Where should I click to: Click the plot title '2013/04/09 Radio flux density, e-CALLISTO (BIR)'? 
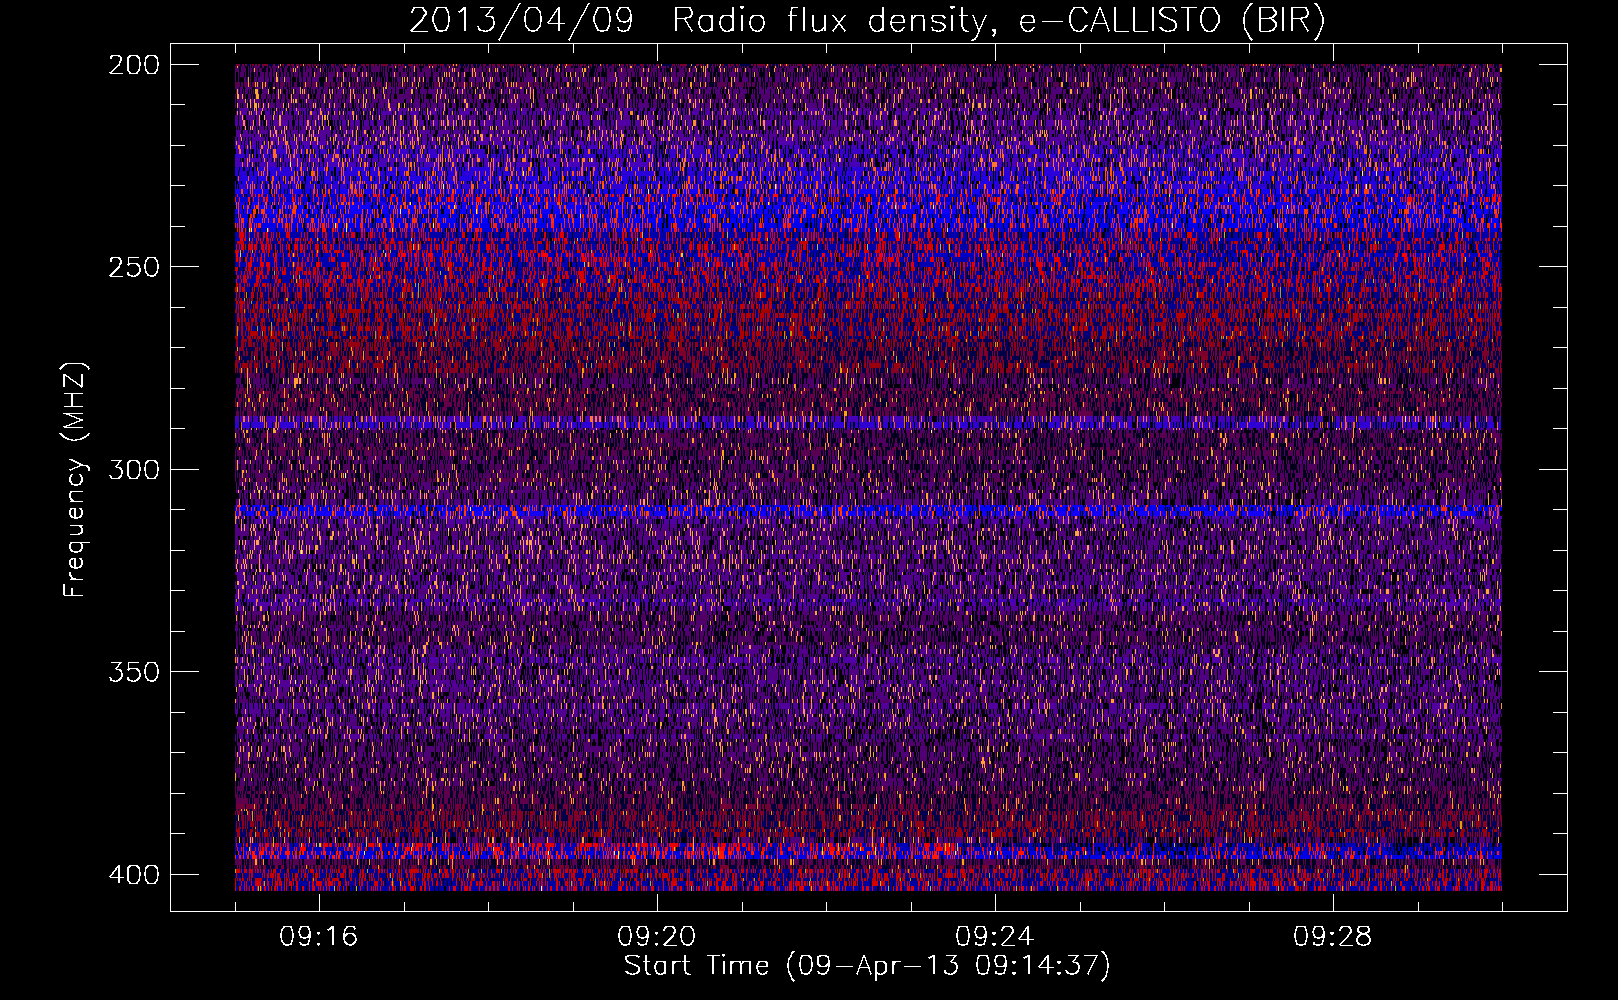coord(867,20)
